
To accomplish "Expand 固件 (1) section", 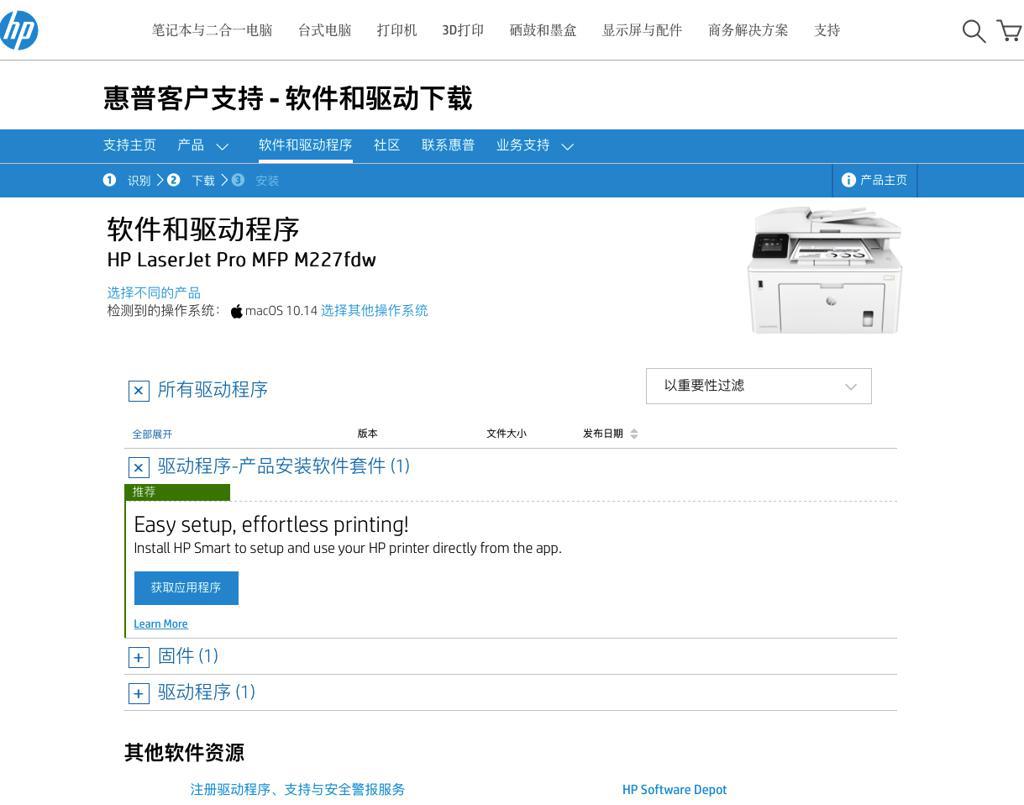I will tap(138, 657).
